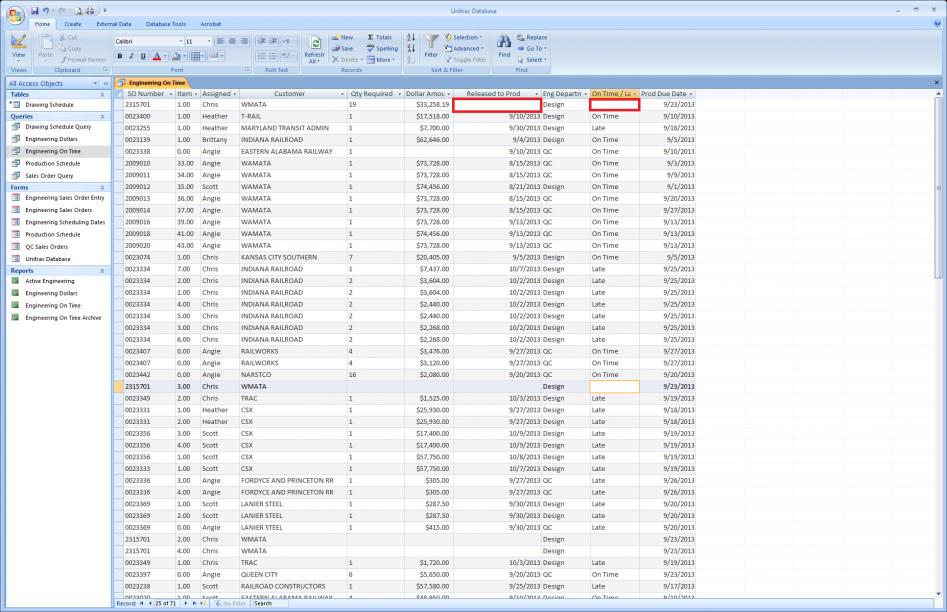
Task: Click the Prod Due Date column header
Action: tap(667, 94)
